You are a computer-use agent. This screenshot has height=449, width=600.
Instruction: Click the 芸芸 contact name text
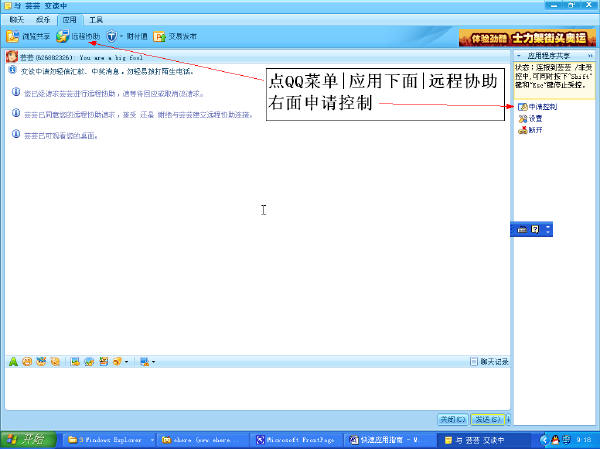point(26,57)
